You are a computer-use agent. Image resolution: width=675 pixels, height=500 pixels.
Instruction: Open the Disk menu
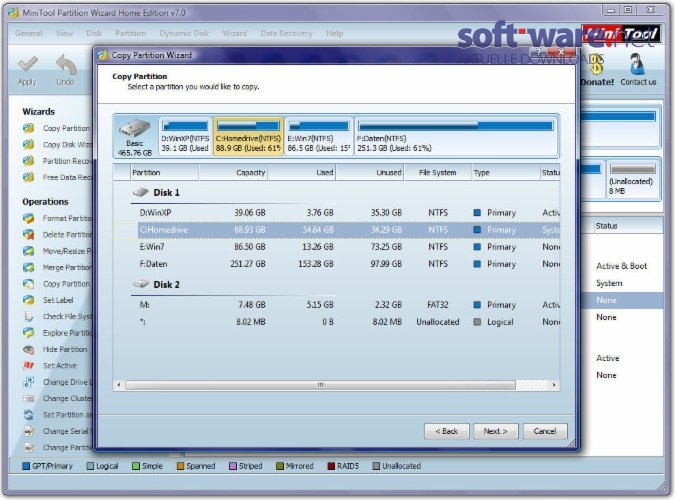[x=94, y=33]
